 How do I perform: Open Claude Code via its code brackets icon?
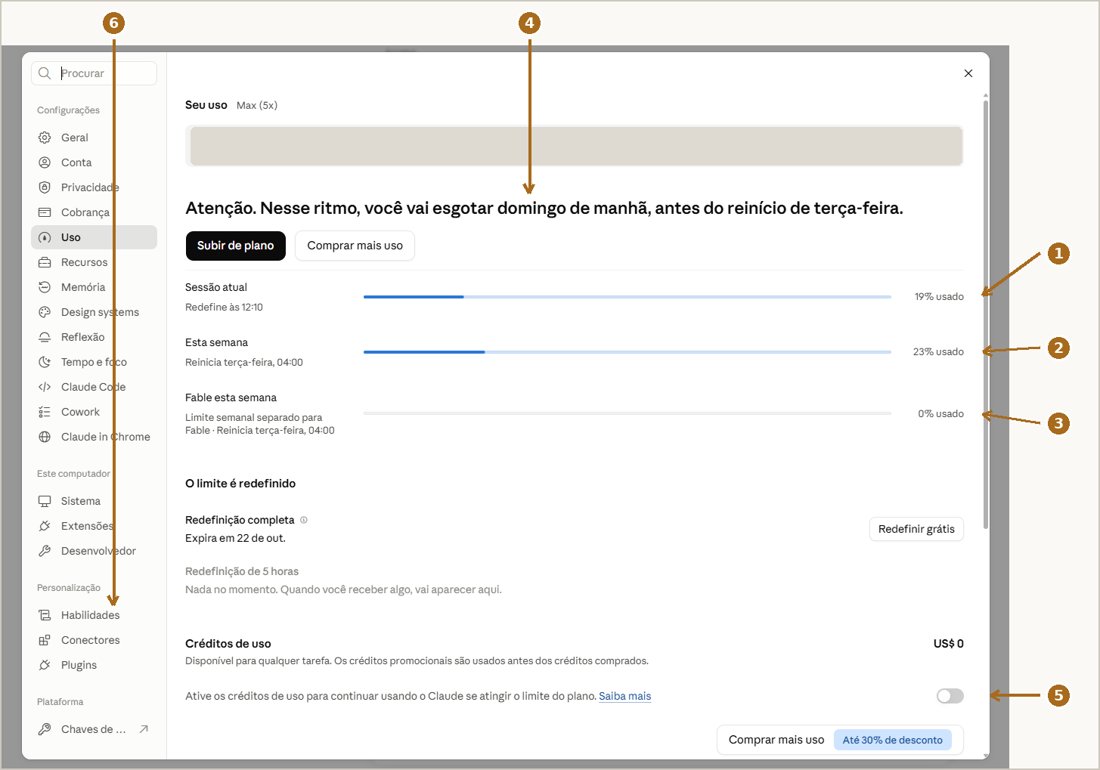(45, 386)
